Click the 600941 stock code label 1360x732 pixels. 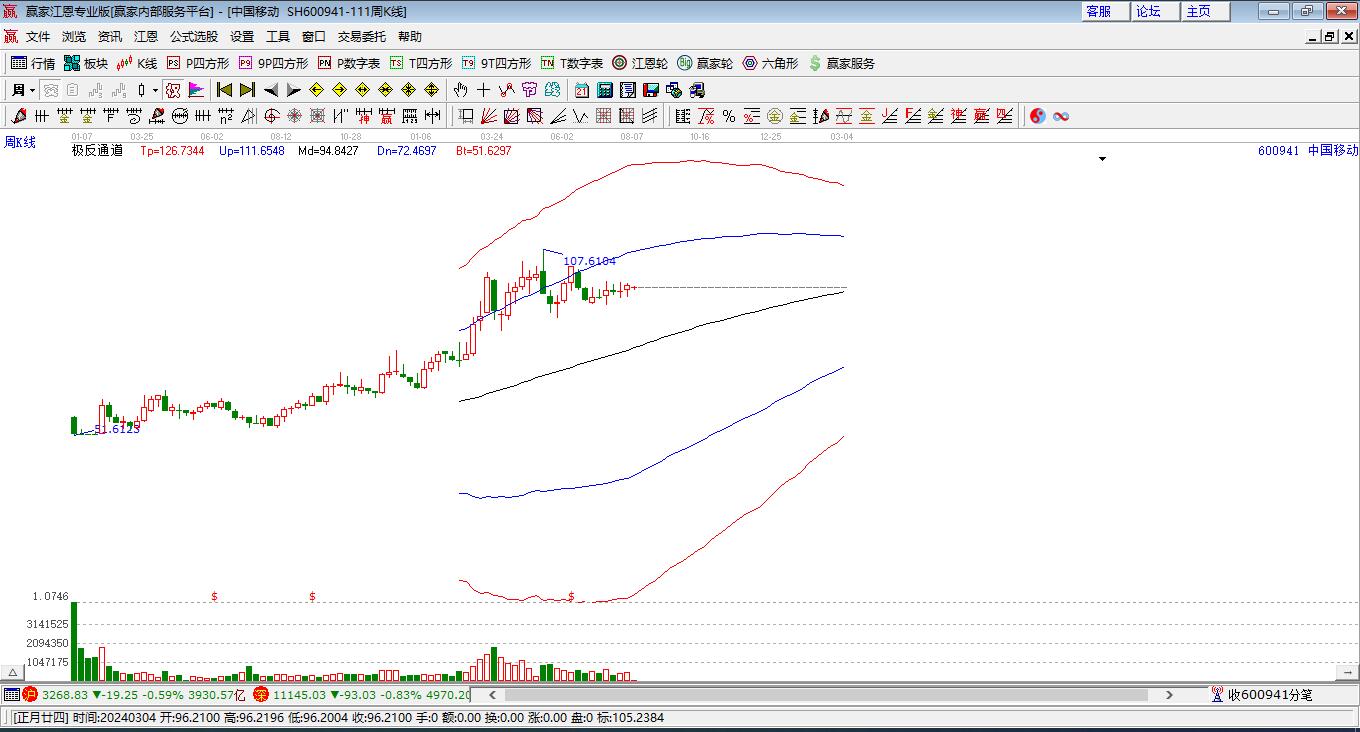coord(1279,151)
